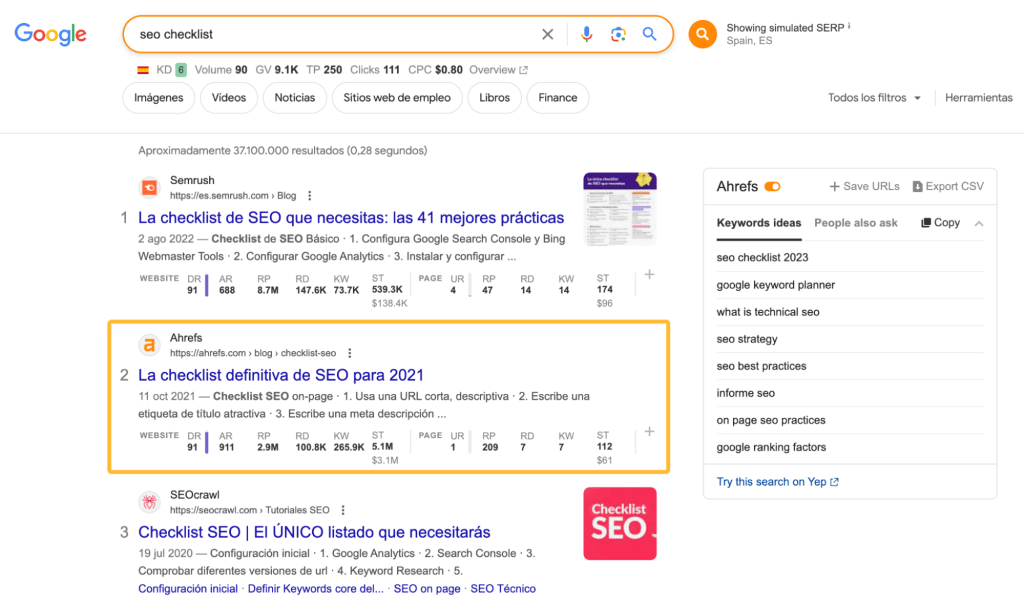The width and height of the screenshot is (1024, 600).
Task: Open the Noticias results tab
Action: coord(294,97)
